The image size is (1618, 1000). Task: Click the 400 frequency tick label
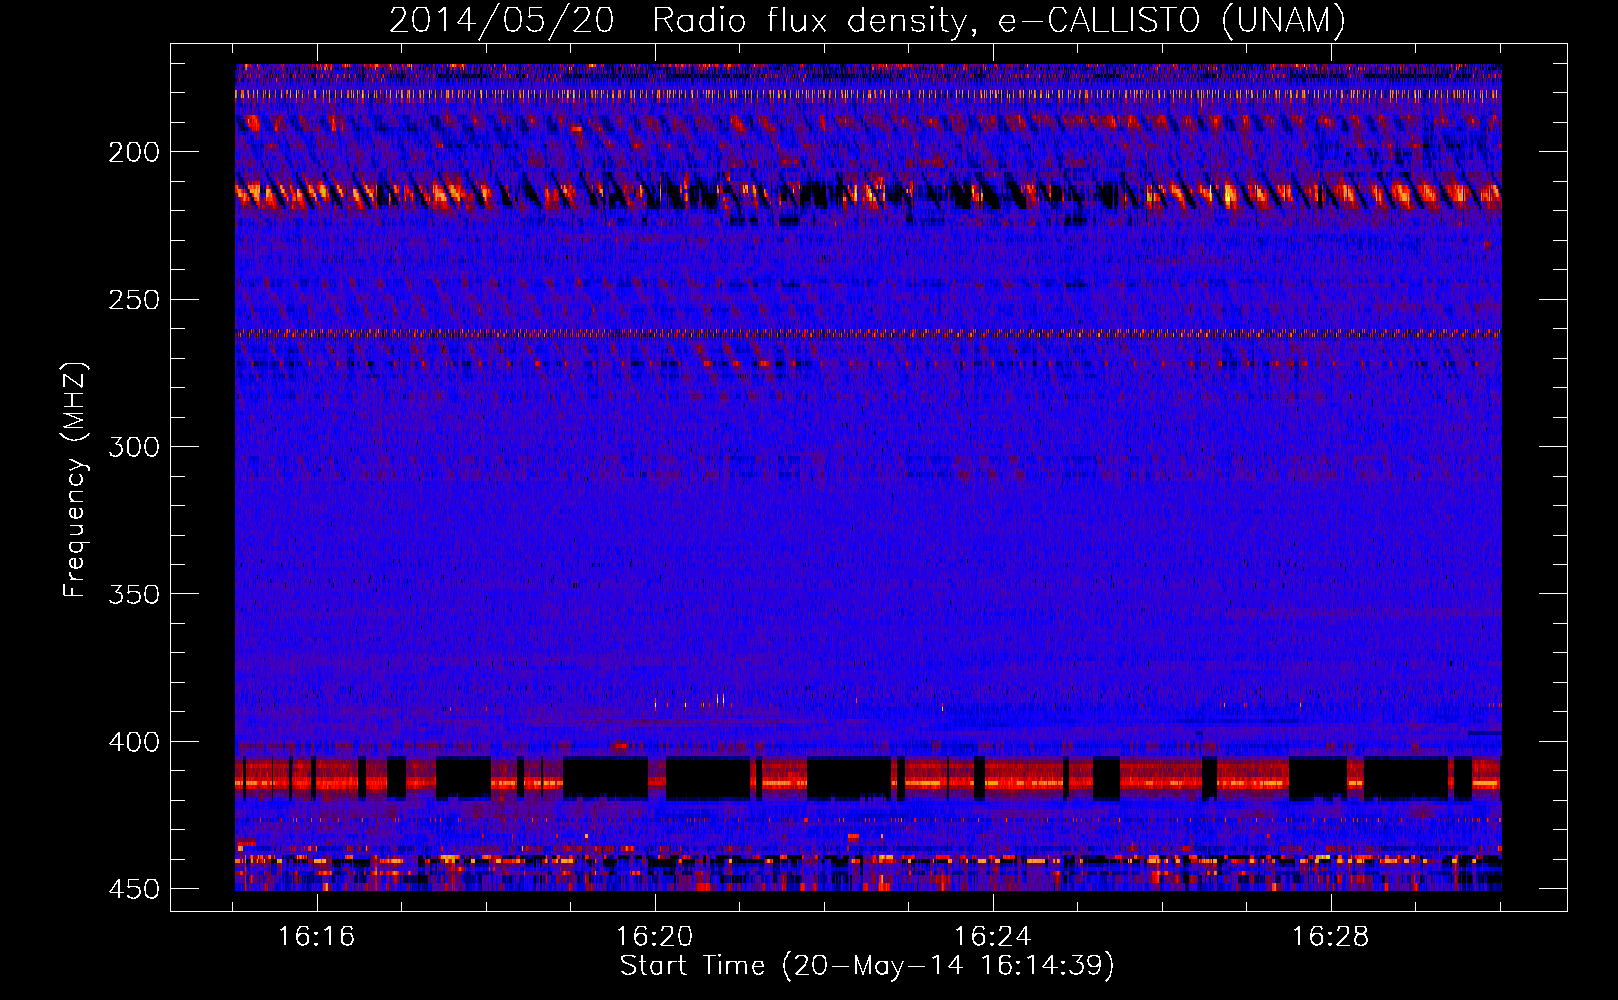pos(134,742)
